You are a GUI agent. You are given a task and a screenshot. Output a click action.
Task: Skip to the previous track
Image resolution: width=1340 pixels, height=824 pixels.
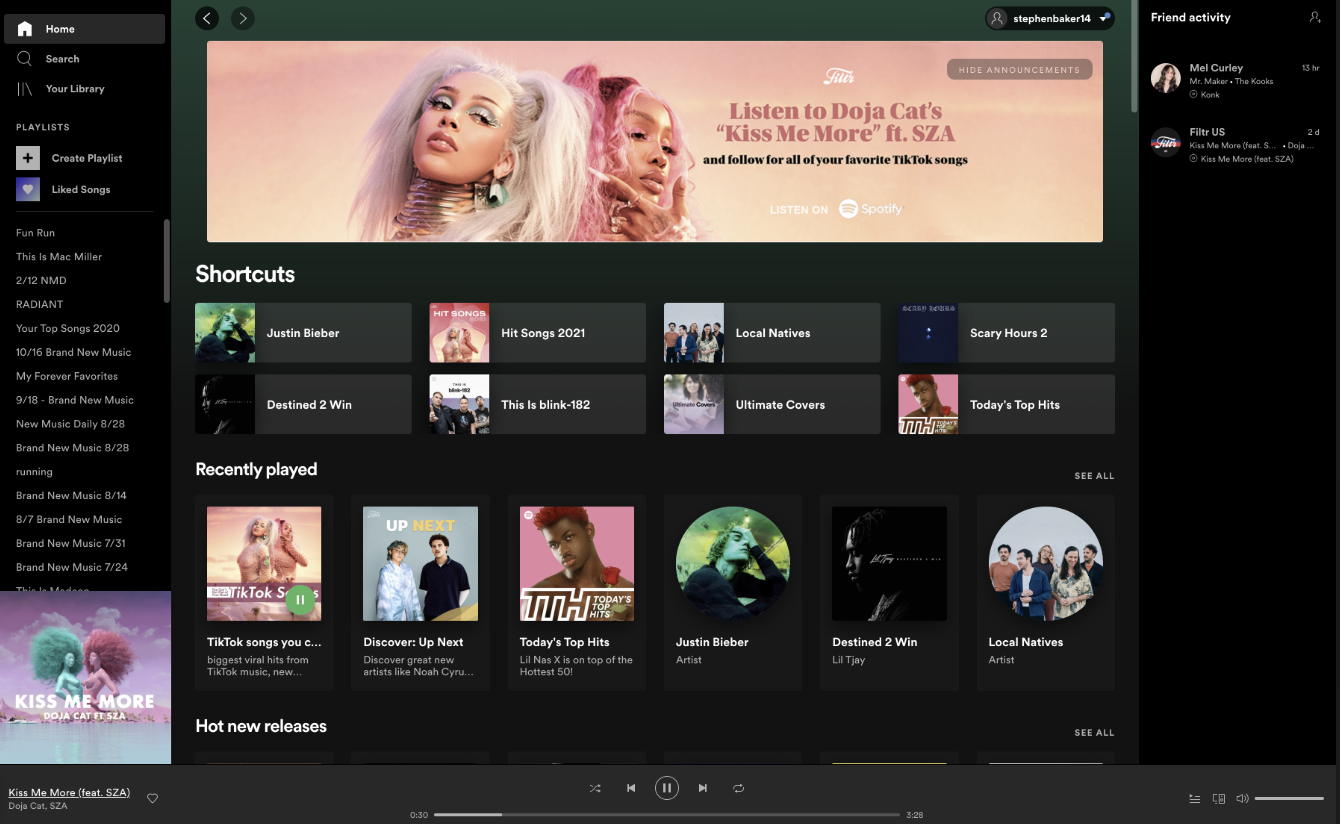coord(631,788)
